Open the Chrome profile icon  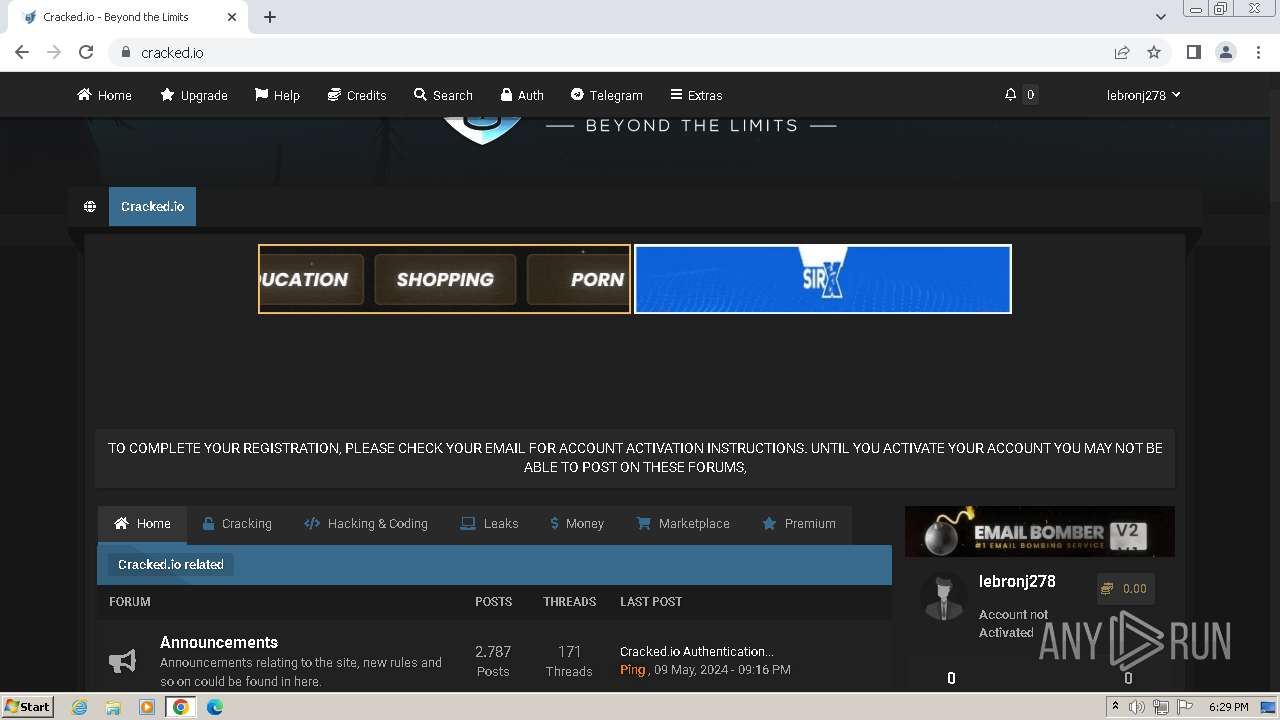1226,52
